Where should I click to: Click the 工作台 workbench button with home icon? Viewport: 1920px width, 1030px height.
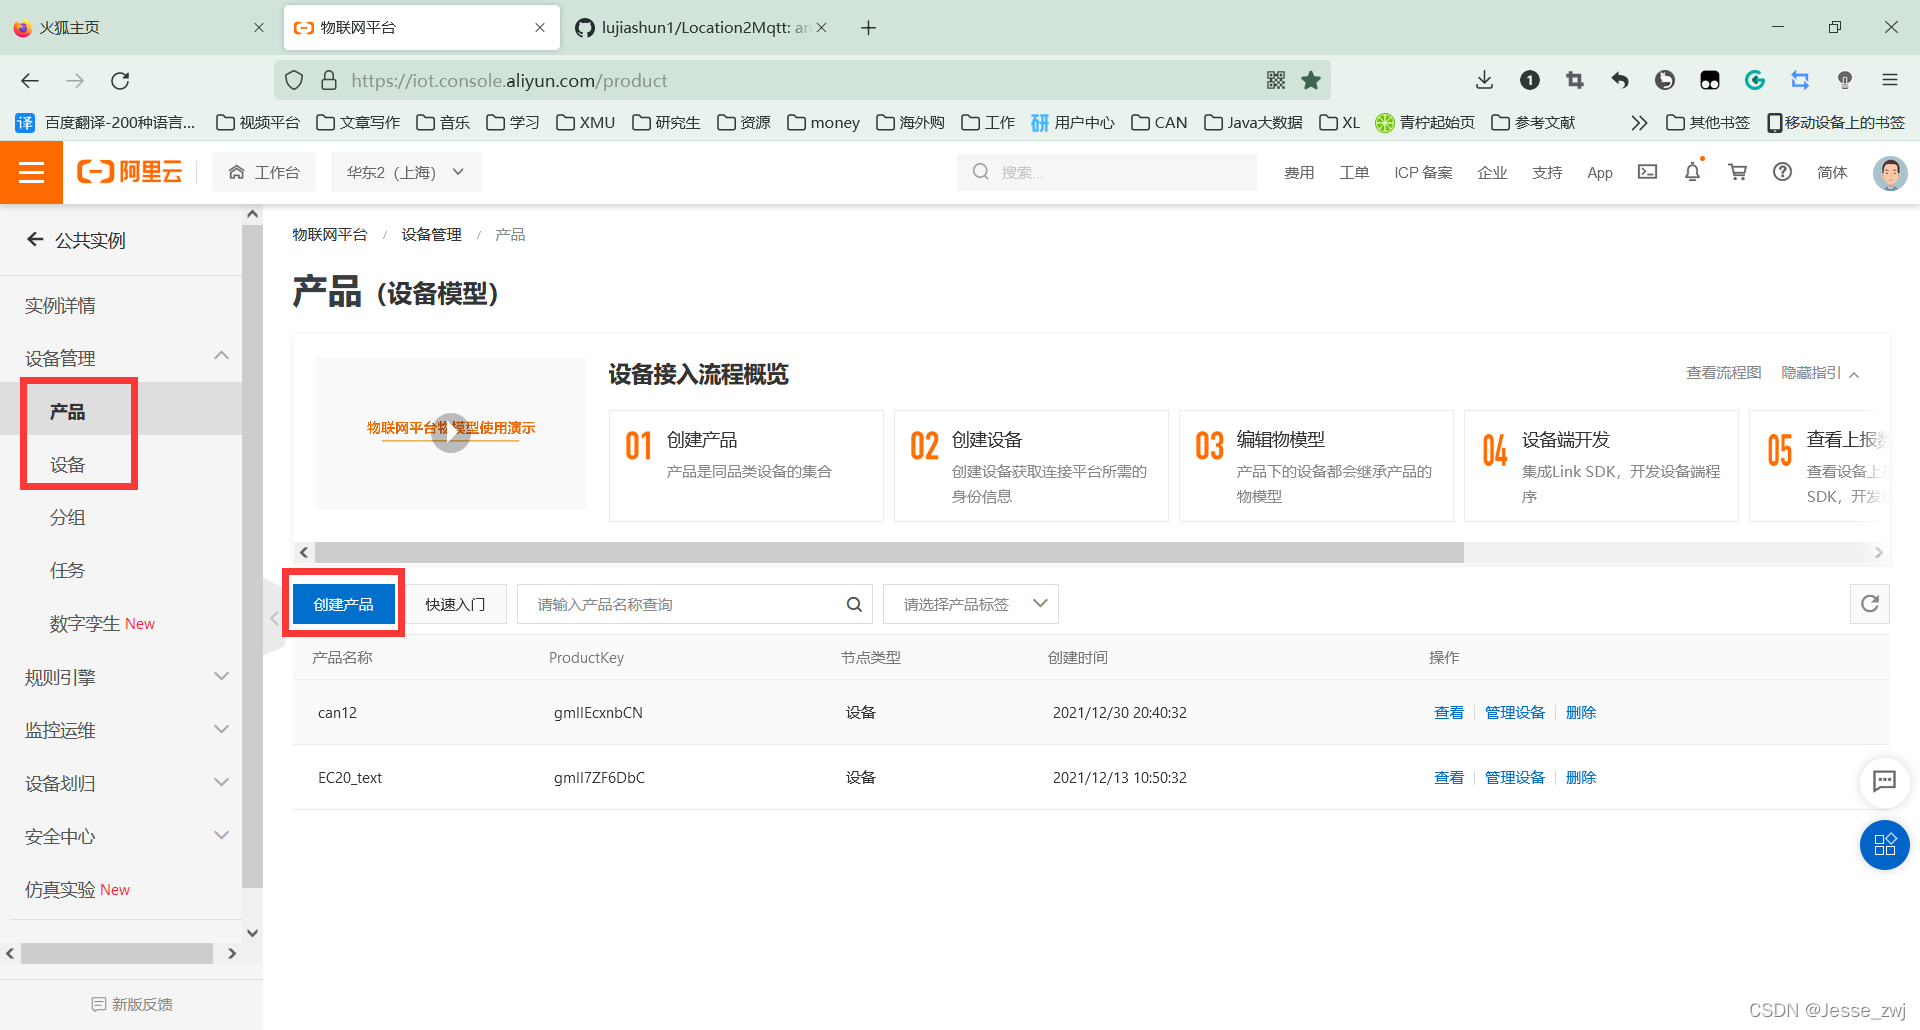(264, 171)
